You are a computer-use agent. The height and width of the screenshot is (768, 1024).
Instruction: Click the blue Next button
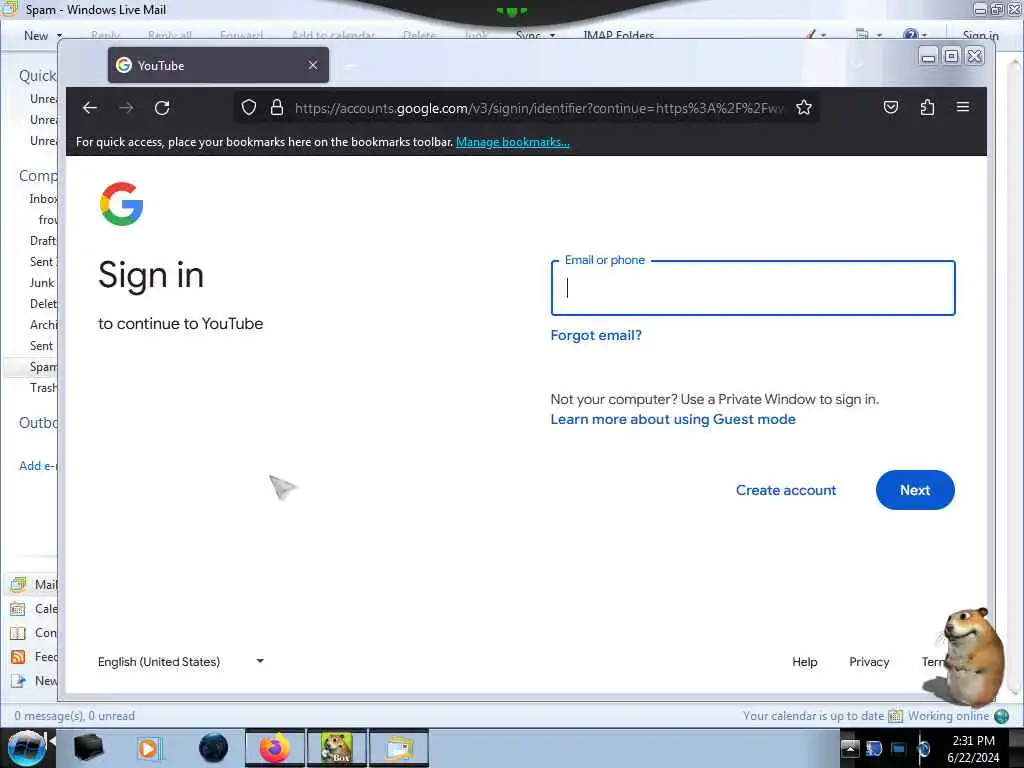click(x=915, y=490)
